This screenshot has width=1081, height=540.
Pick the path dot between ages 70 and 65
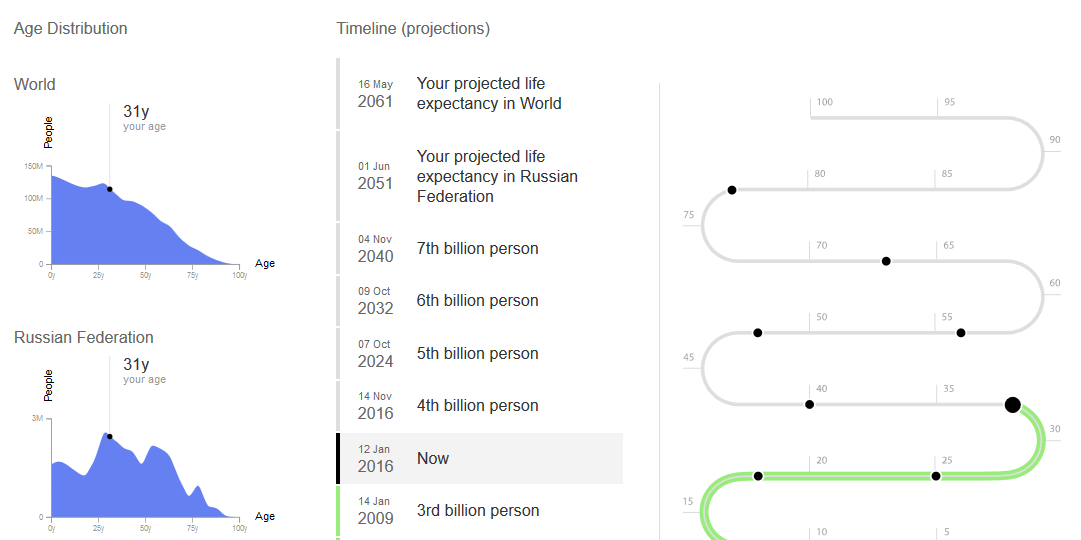[x=886, y=262]
